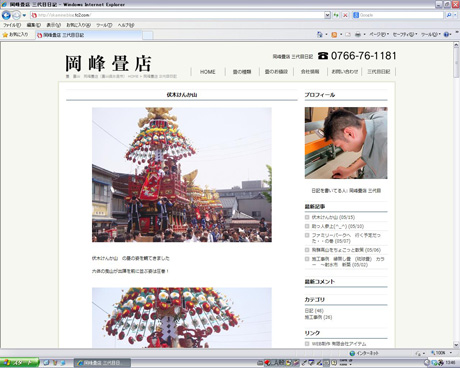Click the search magnifier icon
The height and width of the screenshot is (368, 460).
449,15
